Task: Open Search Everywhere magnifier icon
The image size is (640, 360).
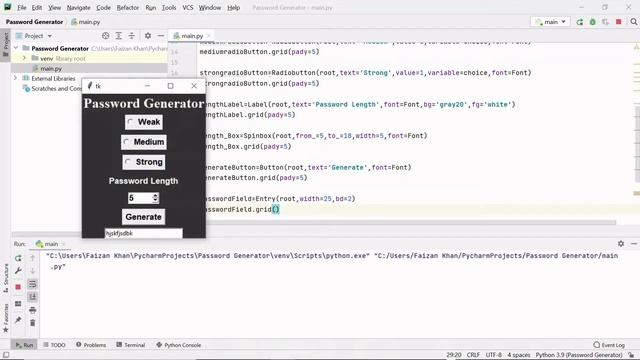Action: tap(633, 22)
